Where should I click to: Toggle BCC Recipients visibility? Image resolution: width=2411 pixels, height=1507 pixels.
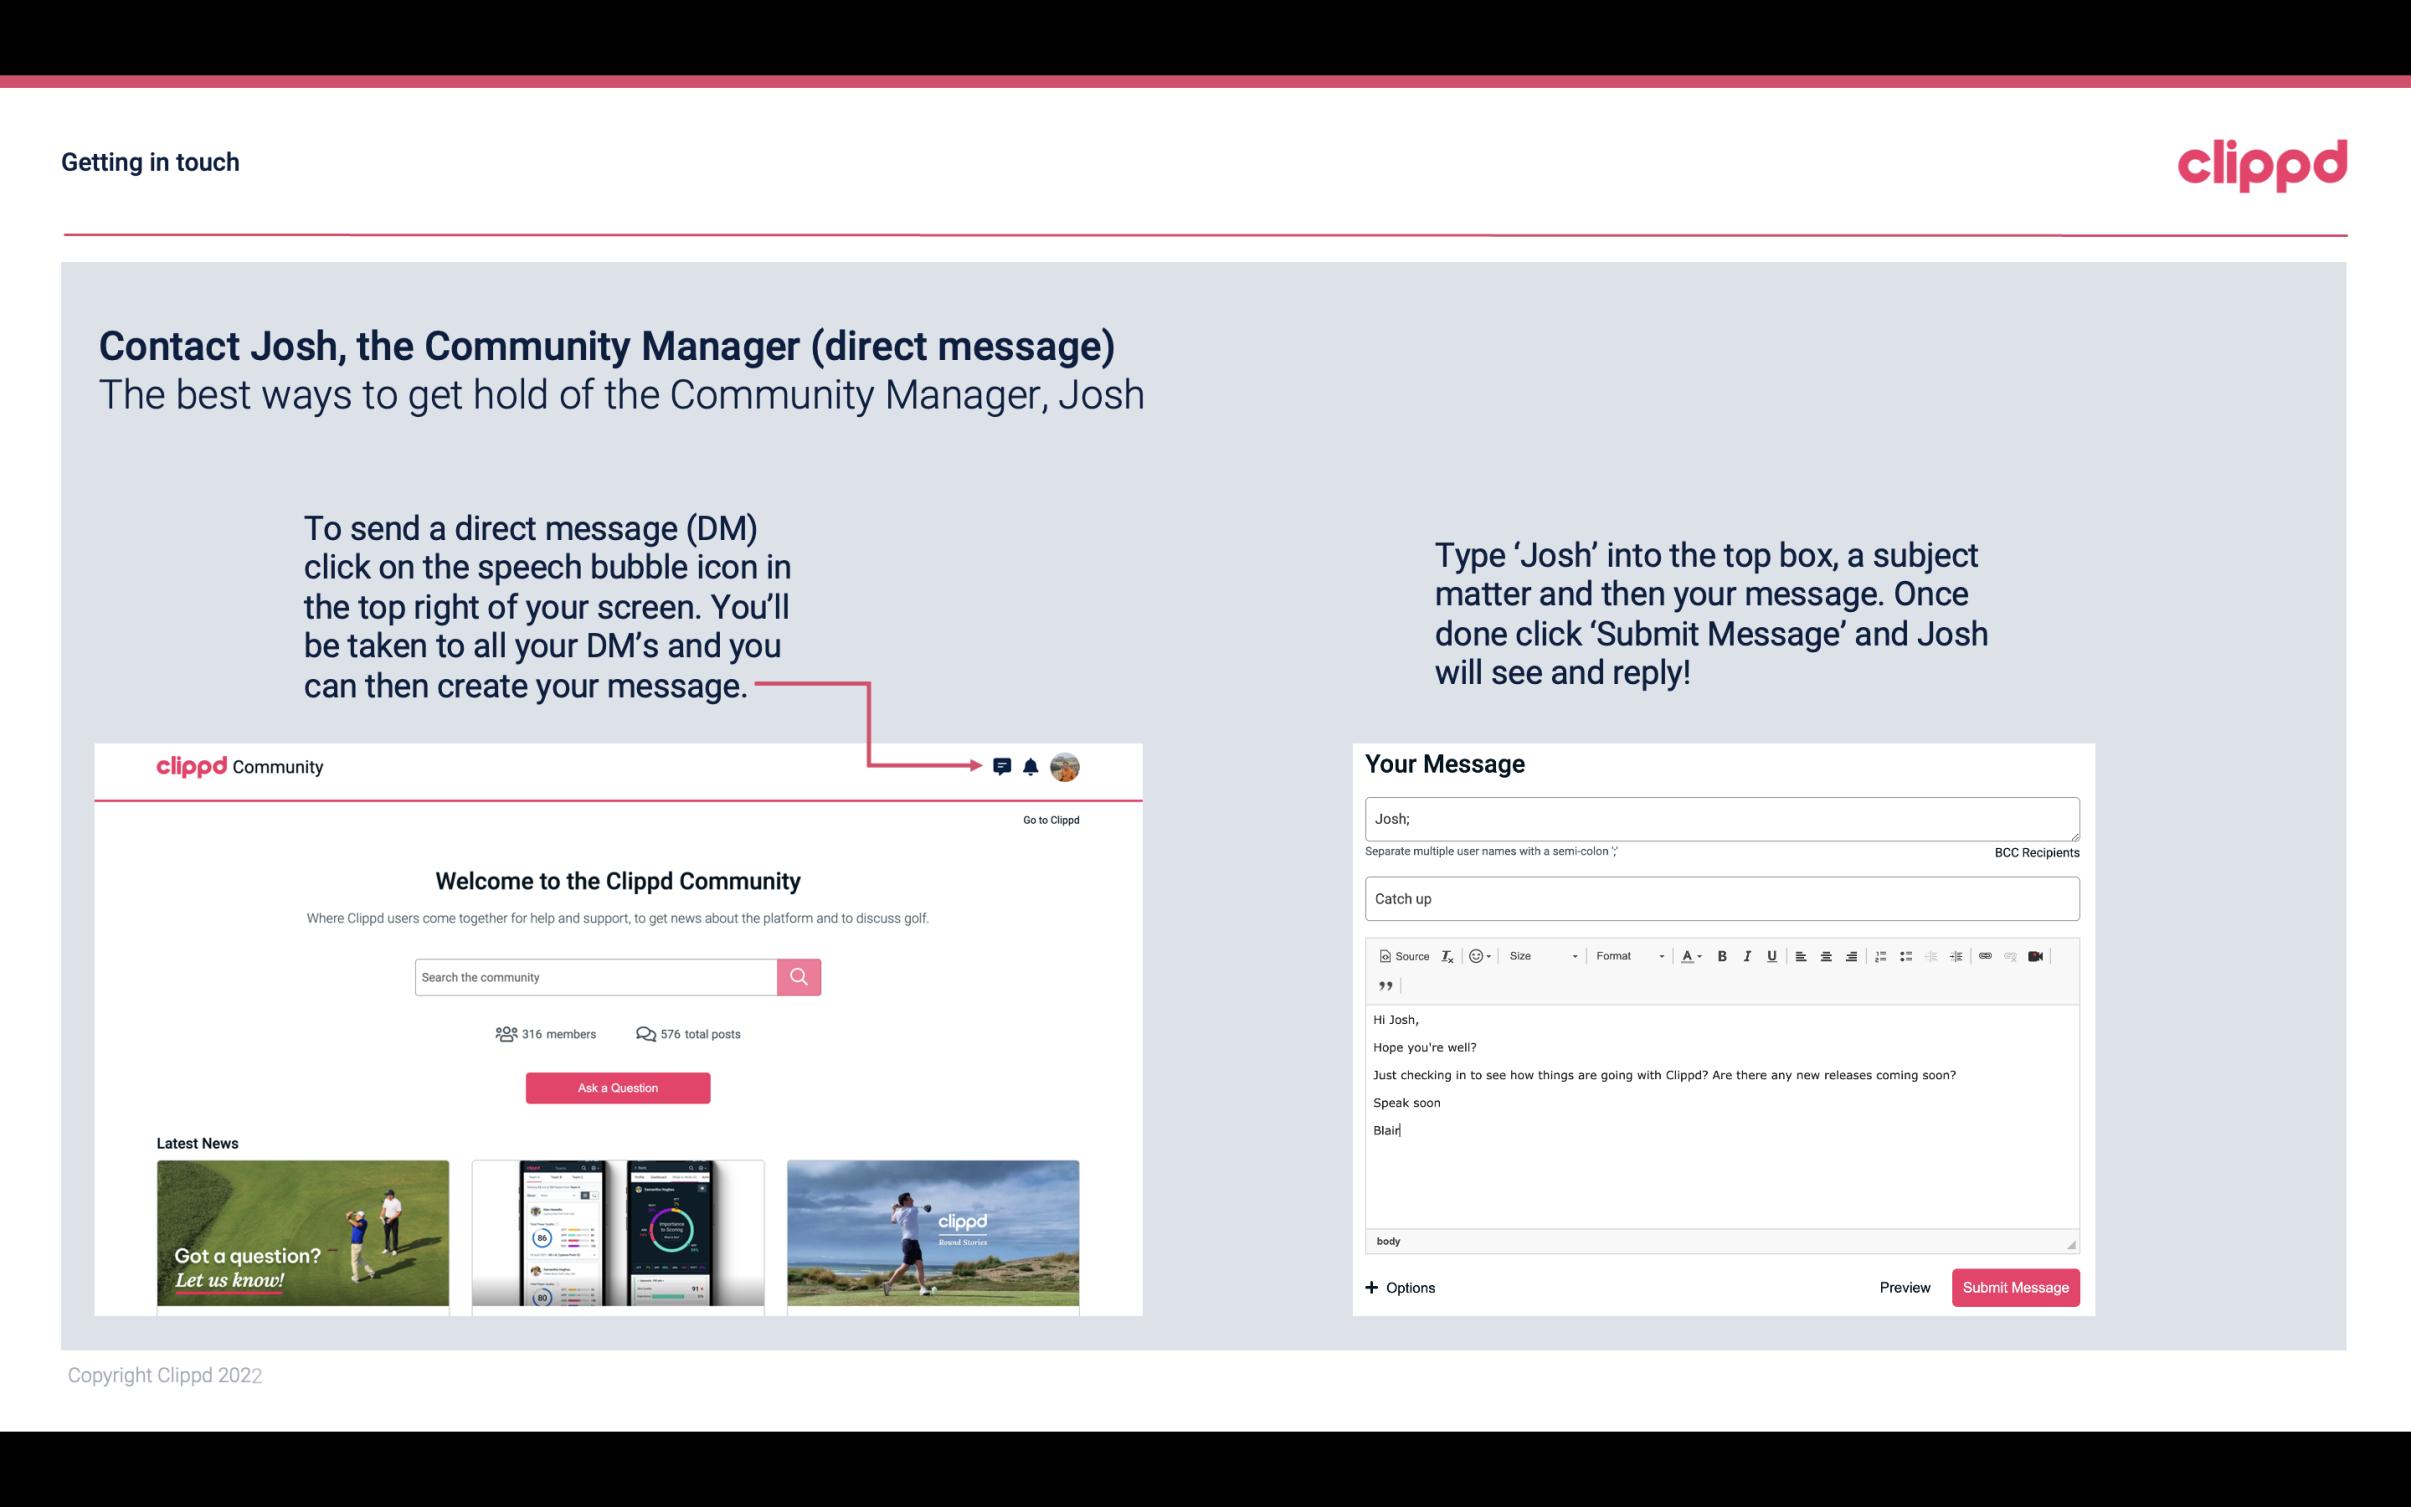pyautogui.click(x=2034, y=852)
